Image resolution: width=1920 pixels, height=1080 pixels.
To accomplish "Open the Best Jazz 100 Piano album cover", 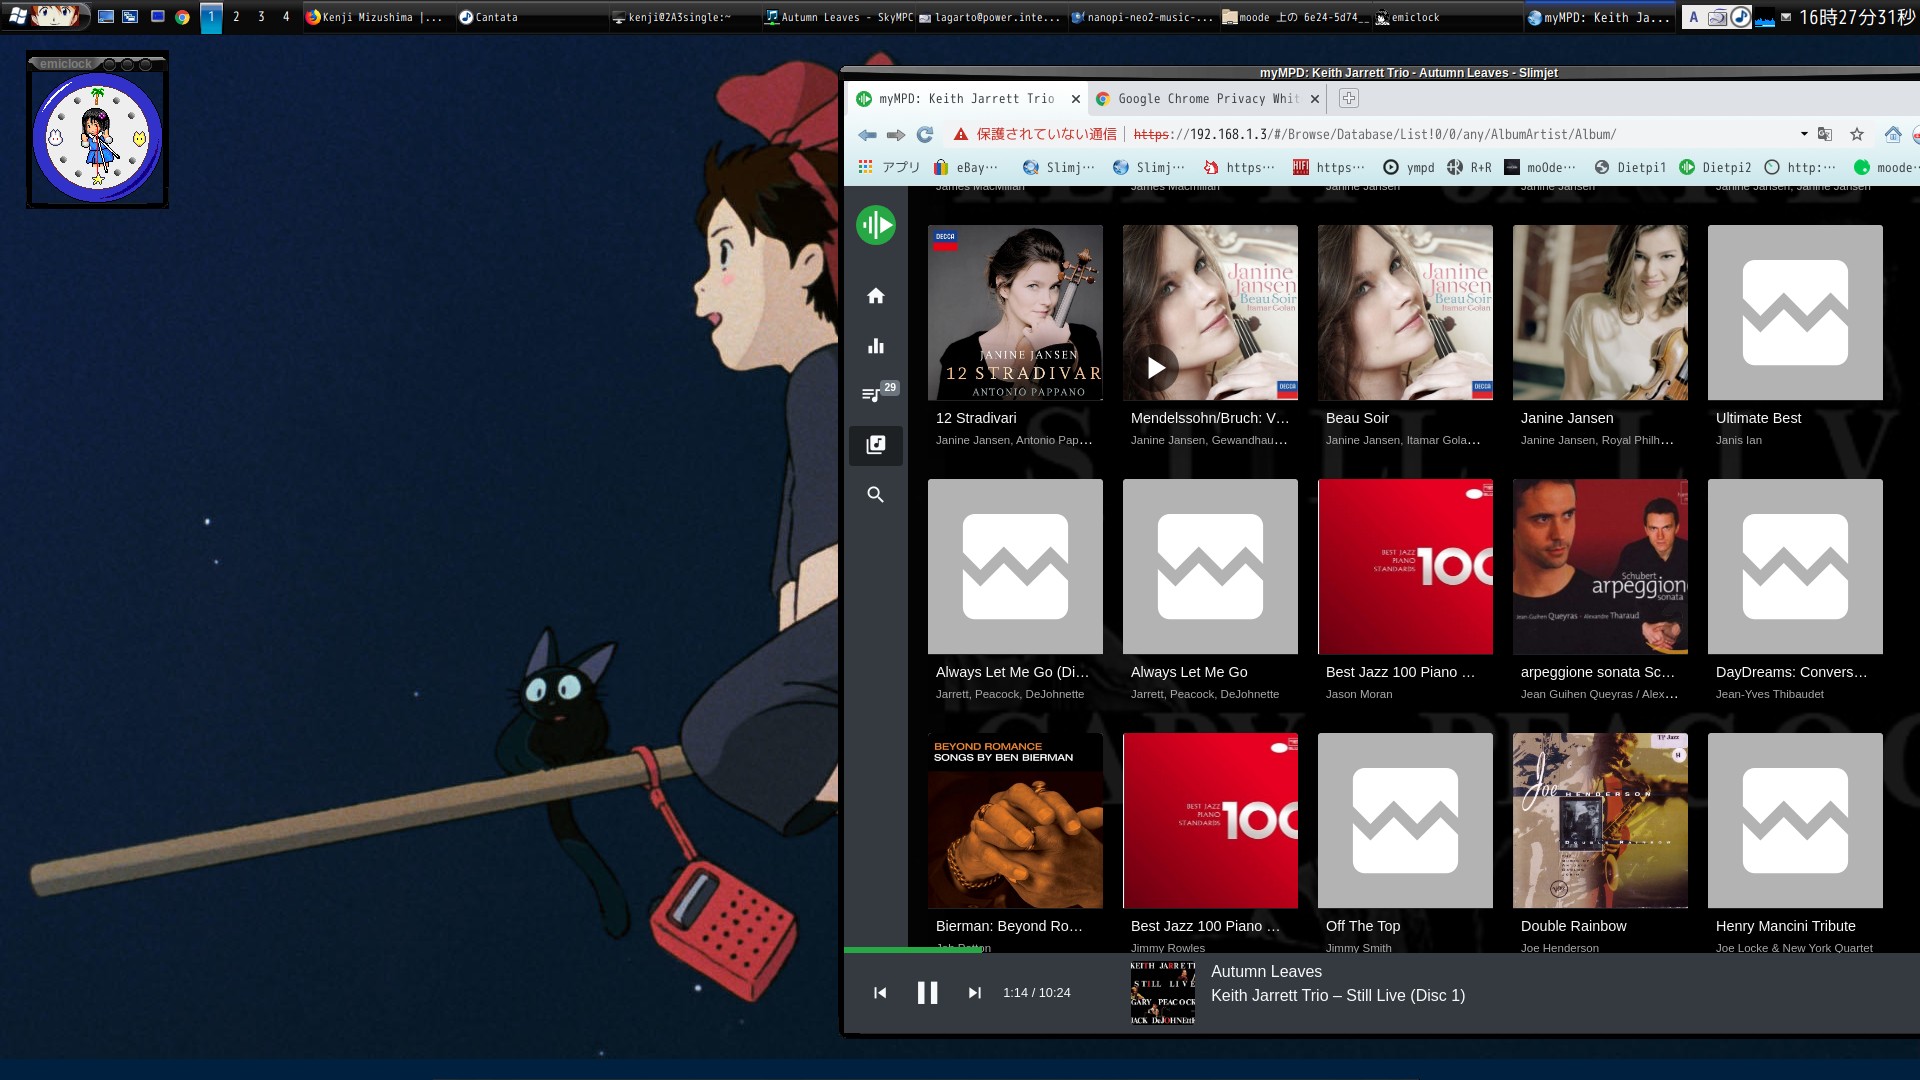I will (1405, 566).
